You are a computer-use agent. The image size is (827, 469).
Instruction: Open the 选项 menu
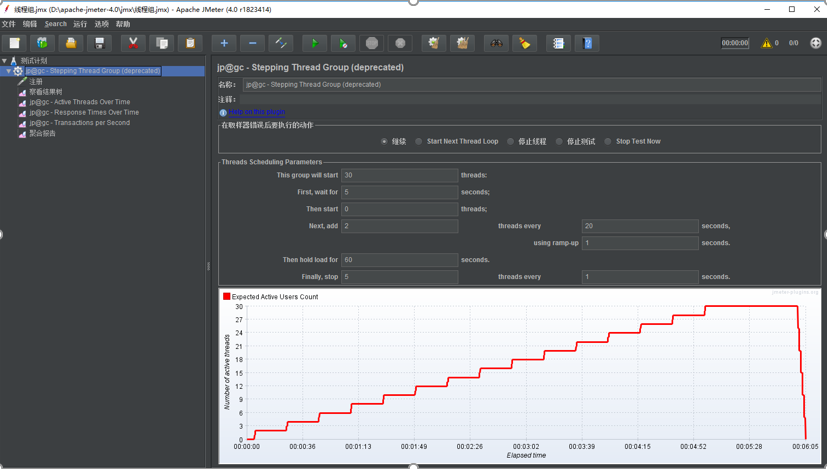(102, 24)
